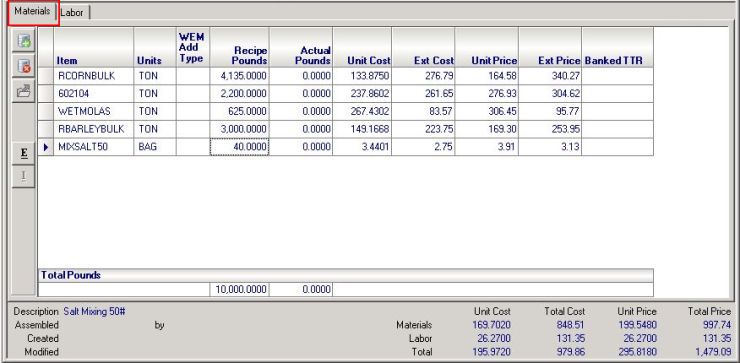Click the Total Pounds footer label
This screenshot has height=363, width=740.
click(x=71, y=275)
